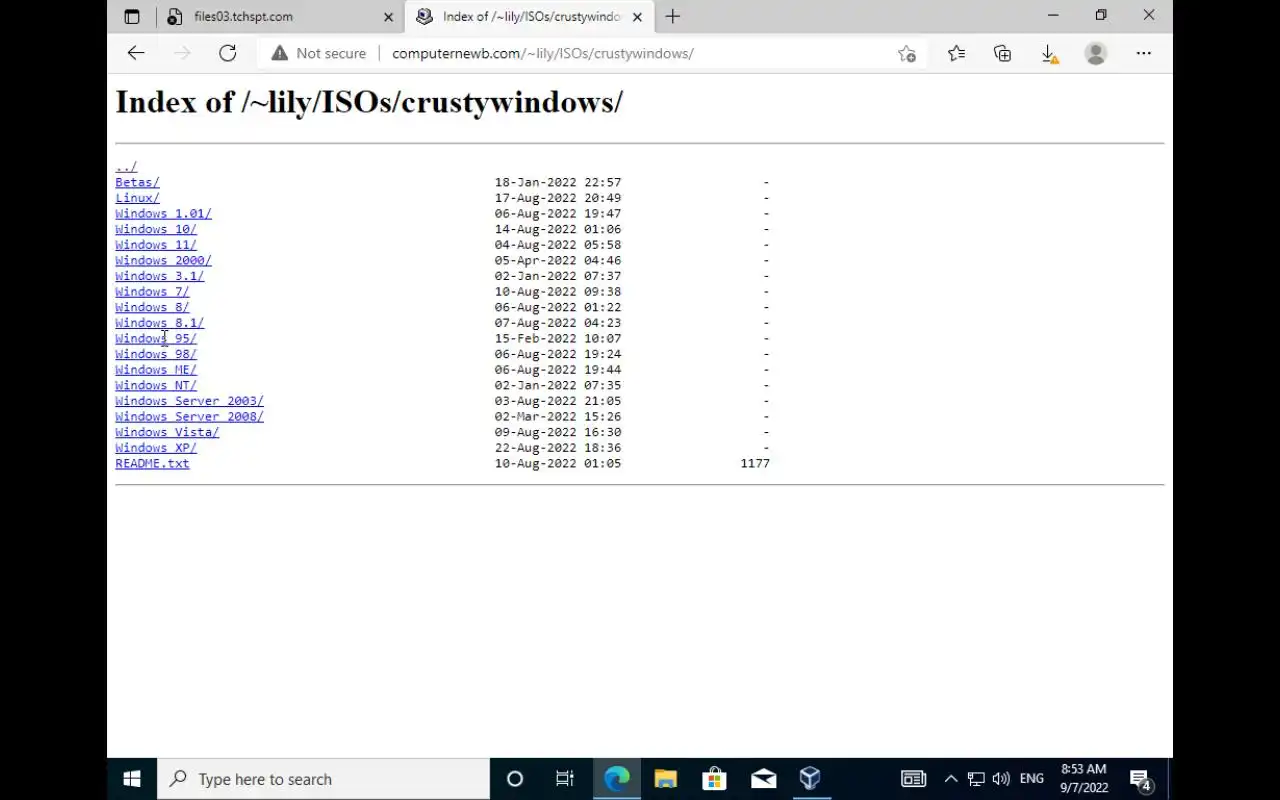Close the files03.tchspt.com tab
1280x800 pixels.
[x=389, y=17]
